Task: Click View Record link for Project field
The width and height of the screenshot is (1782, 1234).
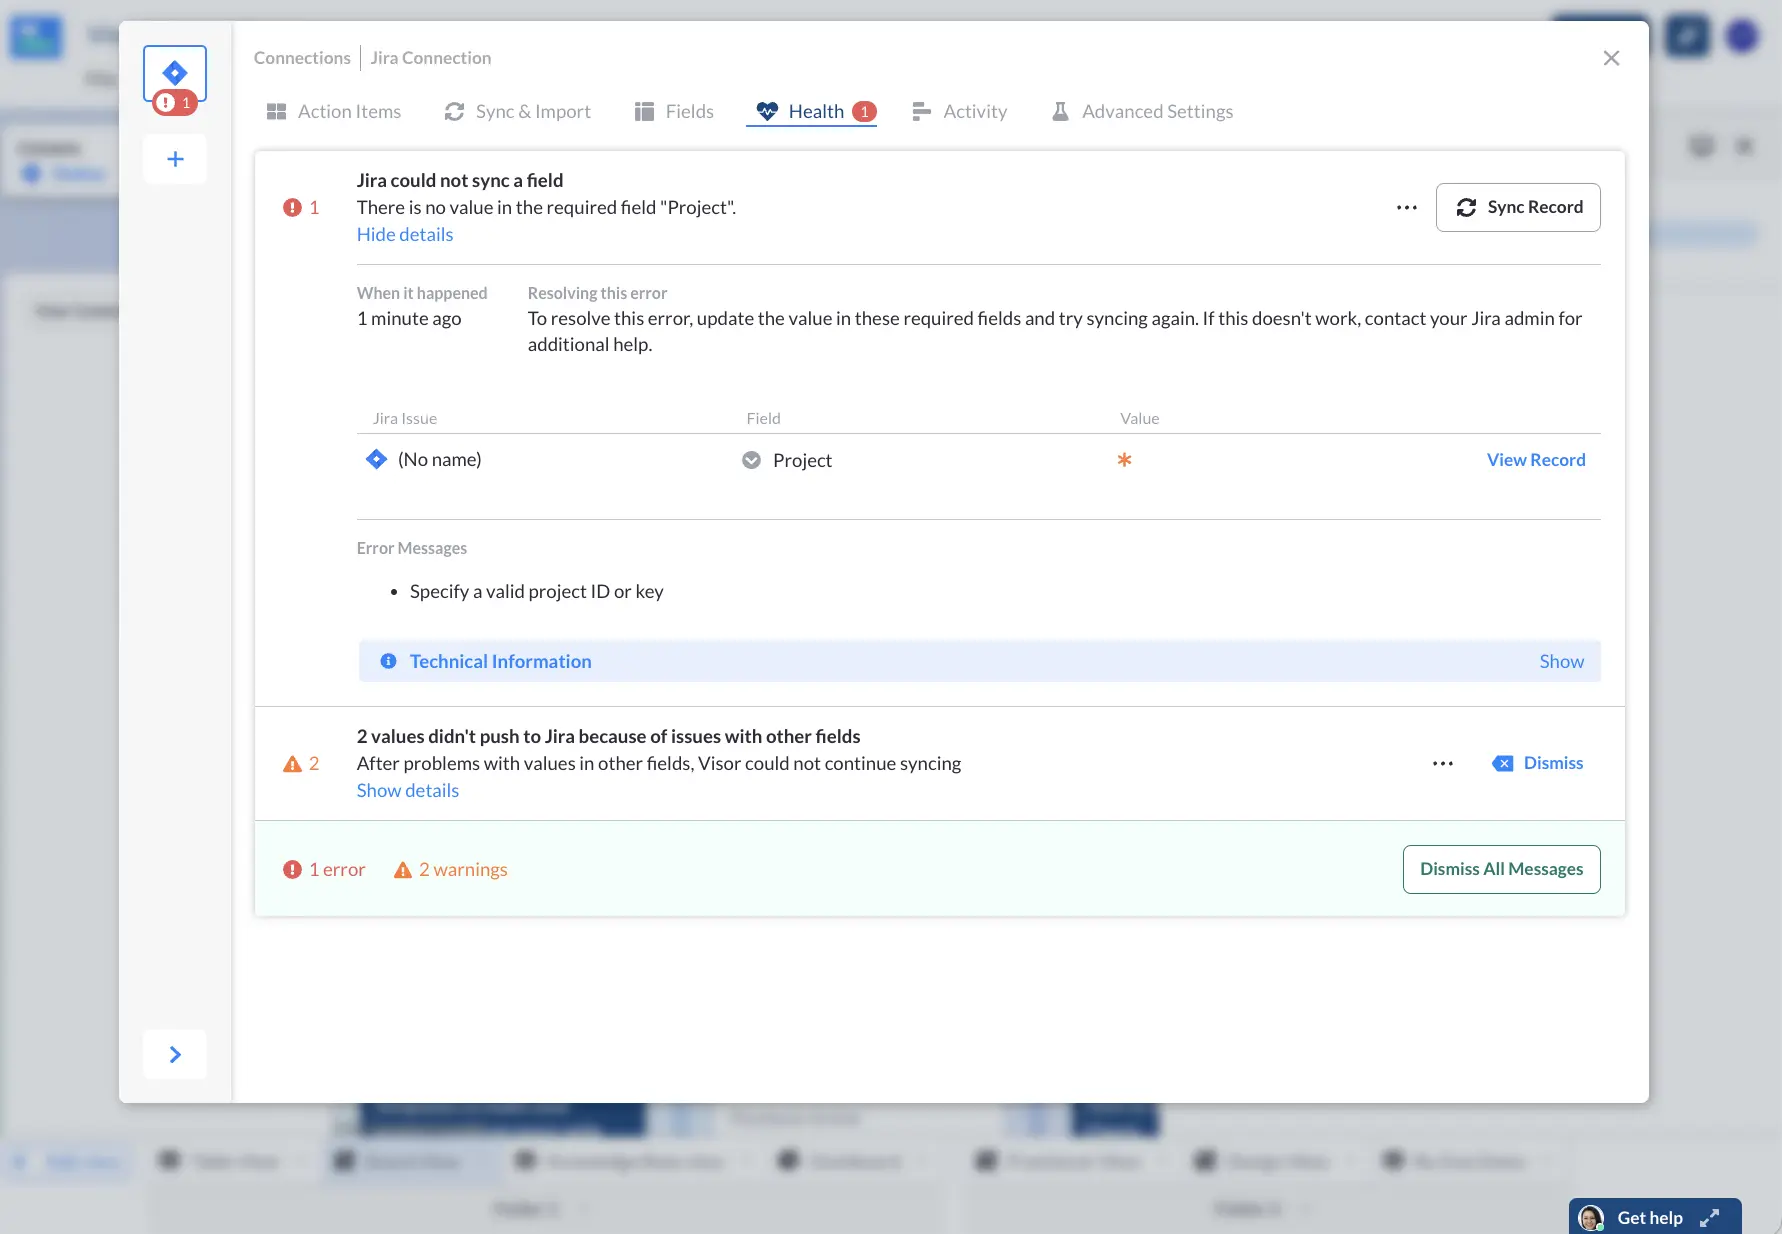Action: point(1536,460)
